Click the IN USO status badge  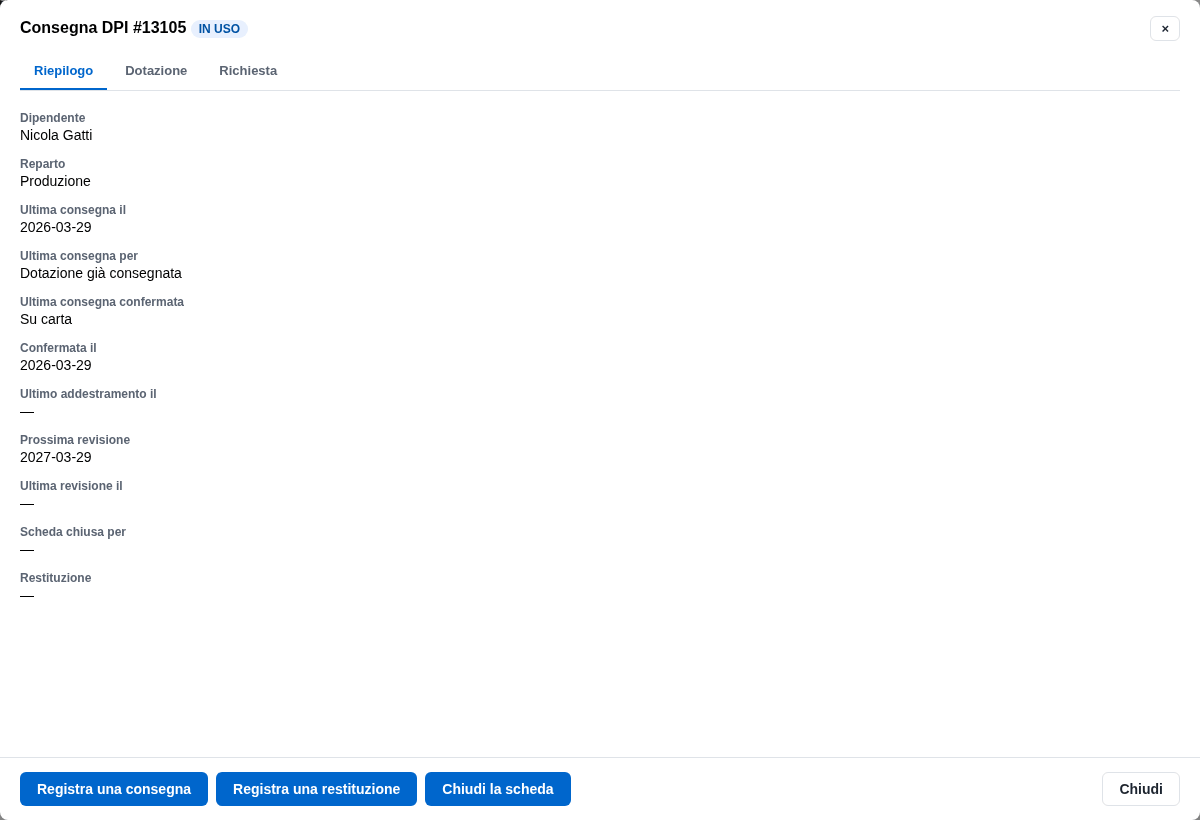coord(219,29)
